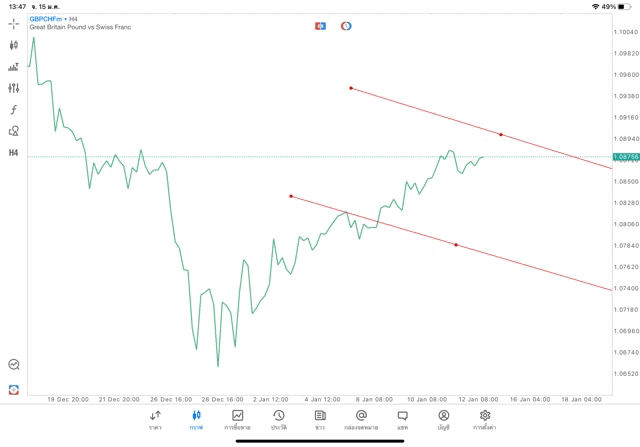
Task: Open the chart settings sliders icon
Action: (14, 88)
